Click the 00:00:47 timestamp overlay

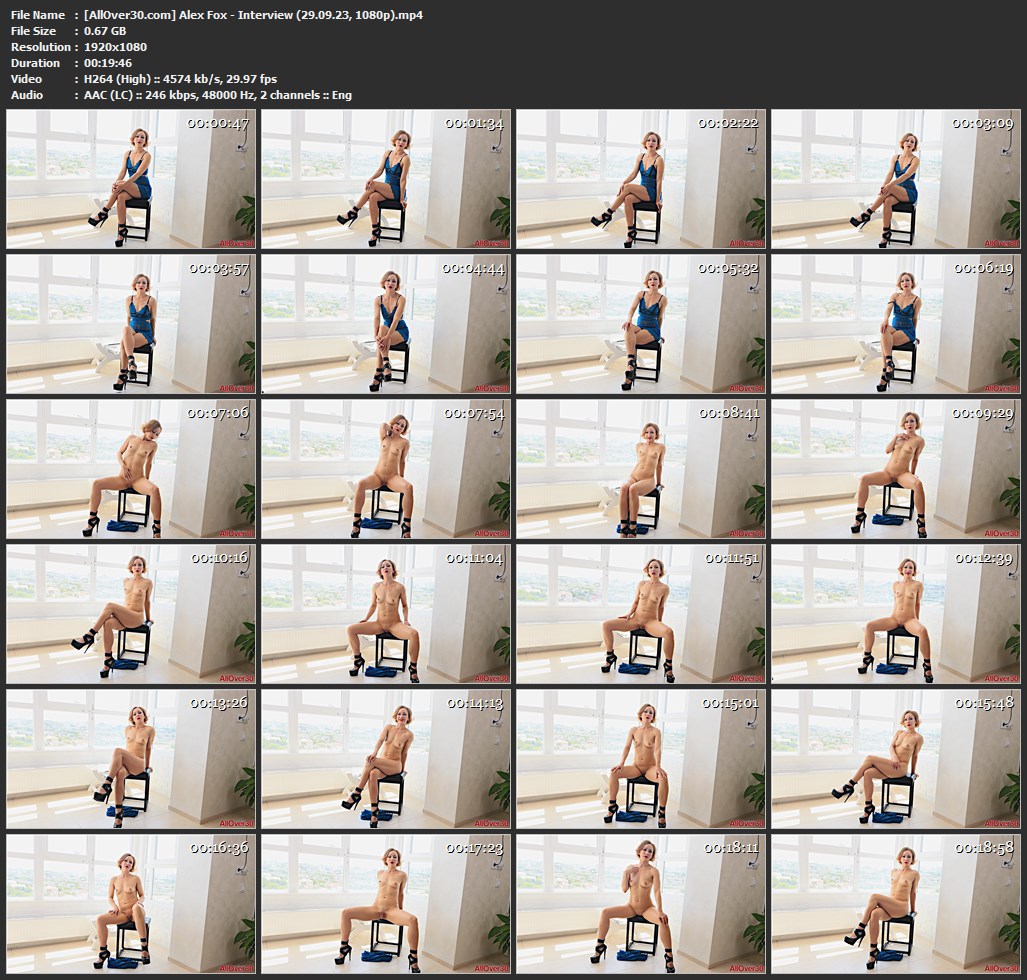(218, 124)
